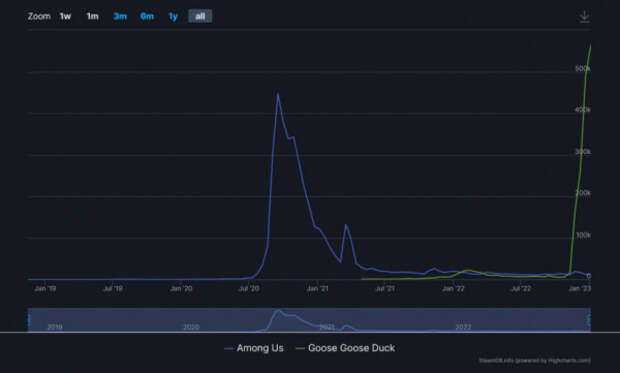This screenshot has height=373, width=620.
Task: Grab the left navigator range handle
Action: pos(28,320)
